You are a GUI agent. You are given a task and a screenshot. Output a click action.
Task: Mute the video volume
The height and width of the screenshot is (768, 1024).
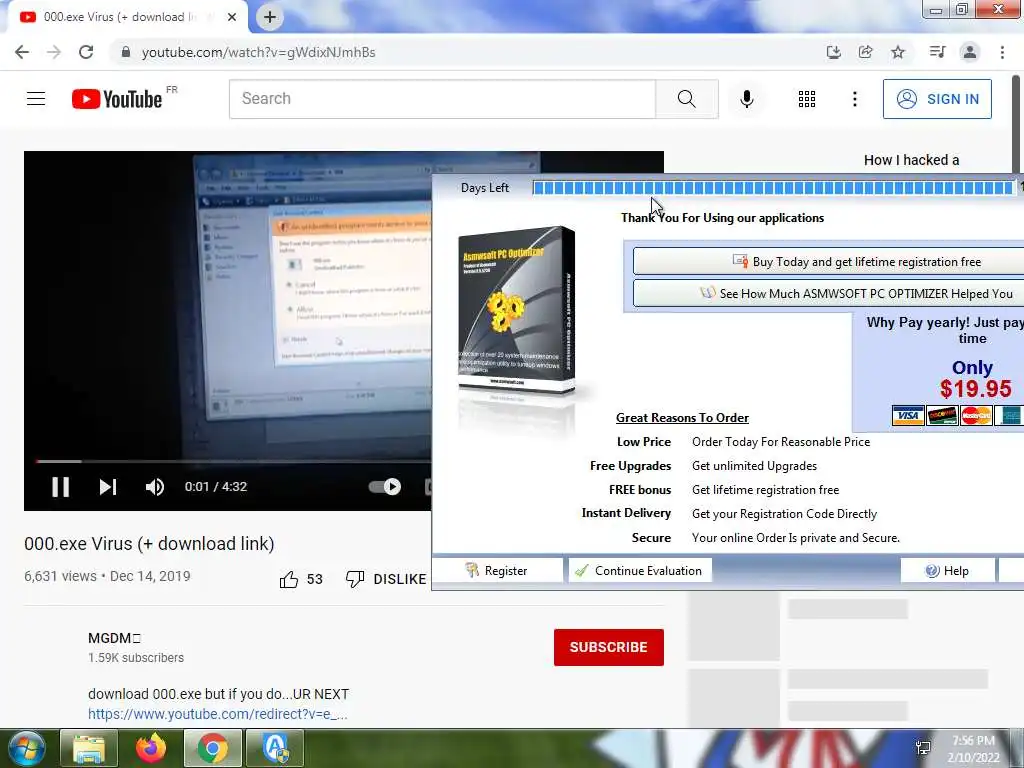tap(155, 487)
